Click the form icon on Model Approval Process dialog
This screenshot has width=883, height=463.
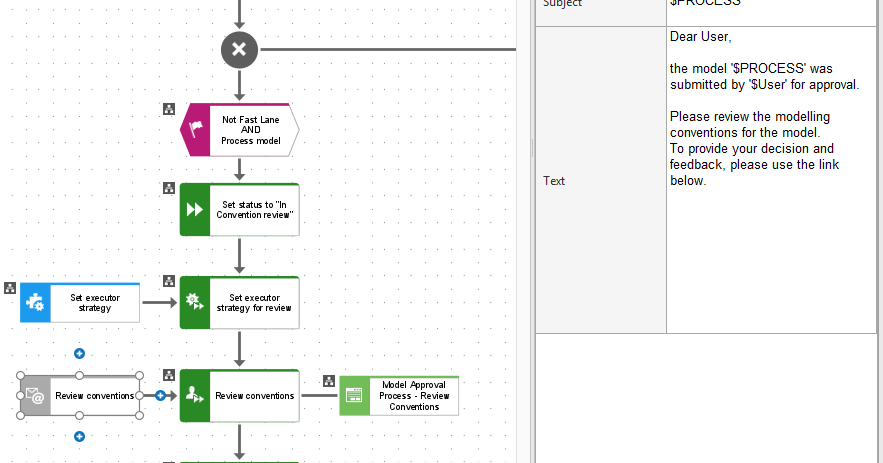pos(354,395)
